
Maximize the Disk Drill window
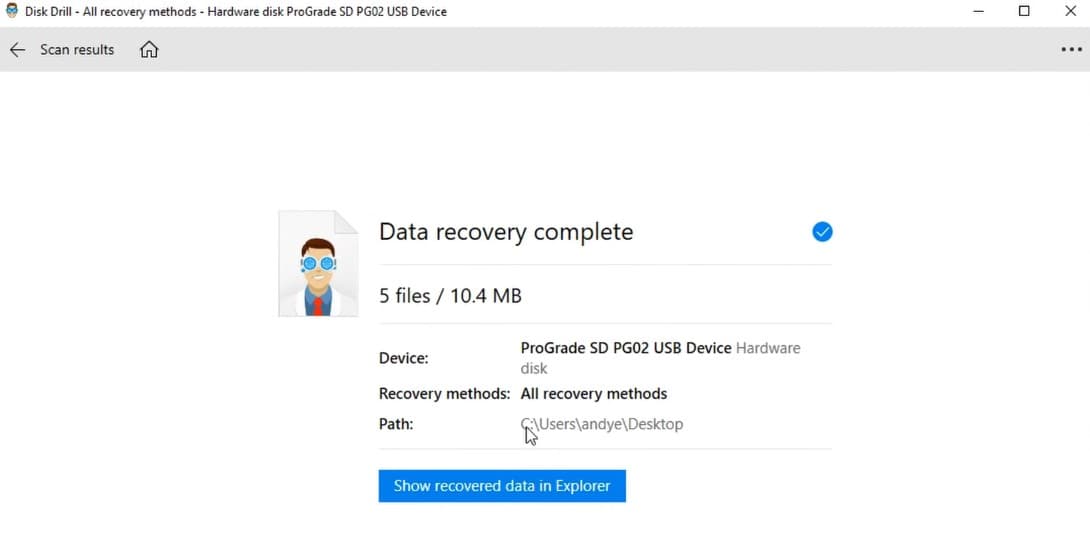click(x=1024, y=11)
